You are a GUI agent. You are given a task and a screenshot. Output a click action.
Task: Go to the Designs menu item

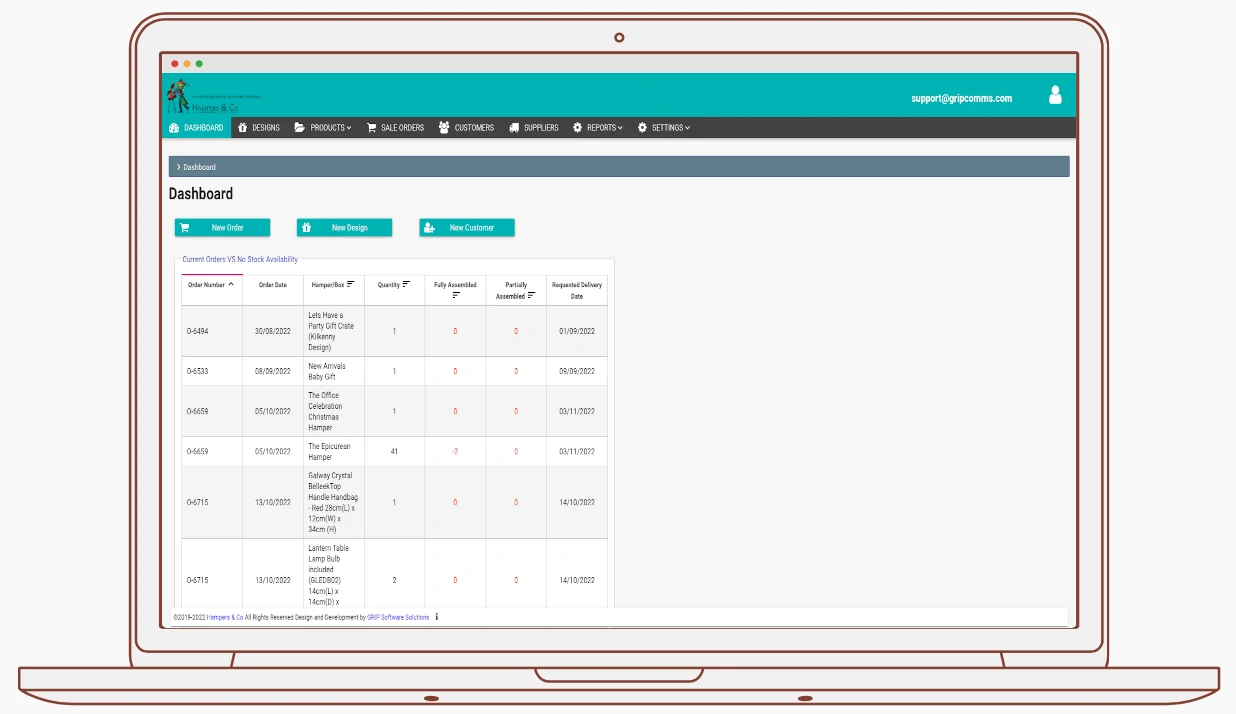[x=259, y=128]
